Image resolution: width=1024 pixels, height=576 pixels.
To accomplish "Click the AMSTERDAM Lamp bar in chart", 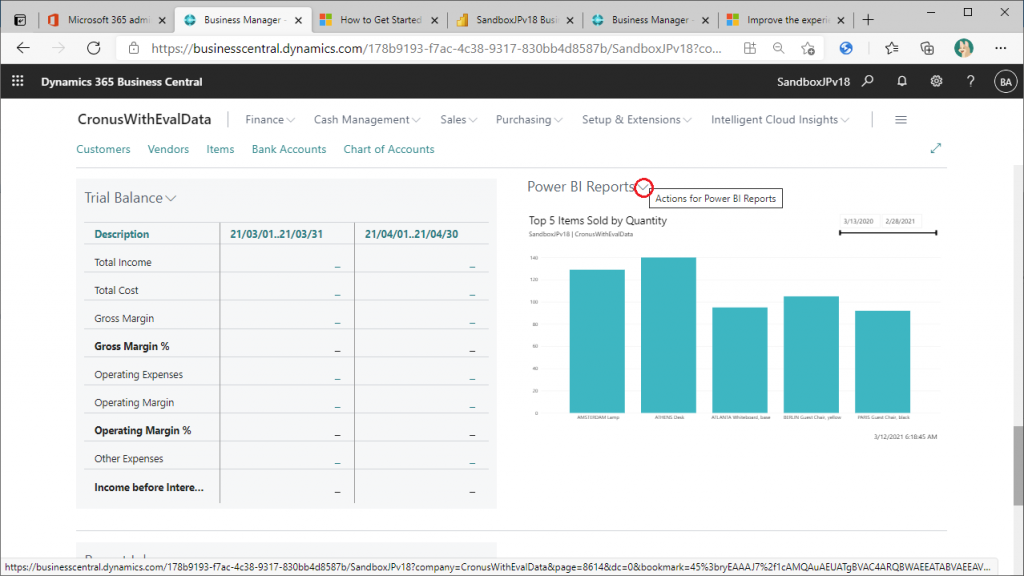I will tap(597, 341).
